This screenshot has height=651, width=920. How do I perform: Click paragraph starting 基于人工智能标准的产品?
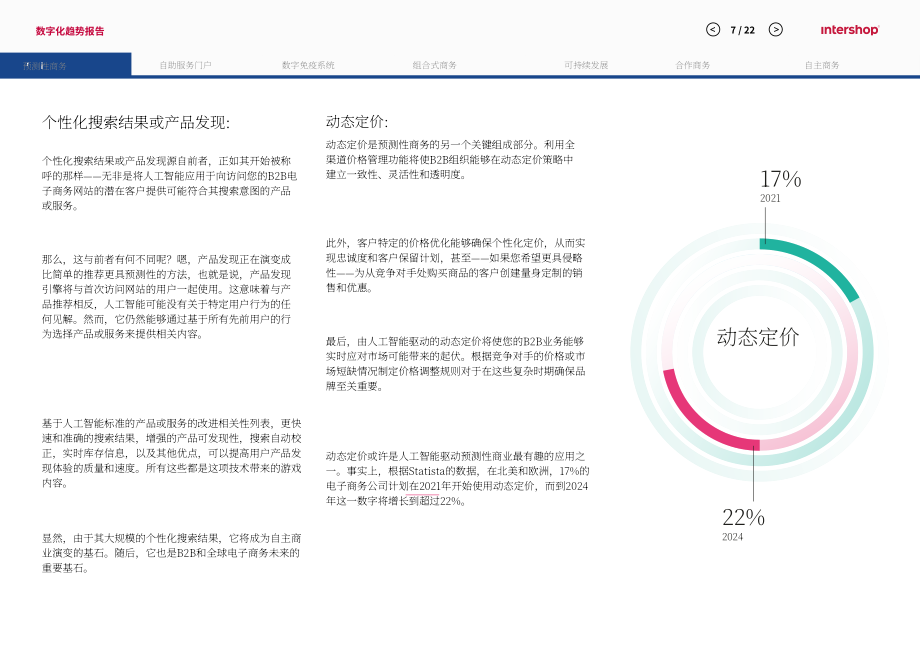(x=171, y=453)
